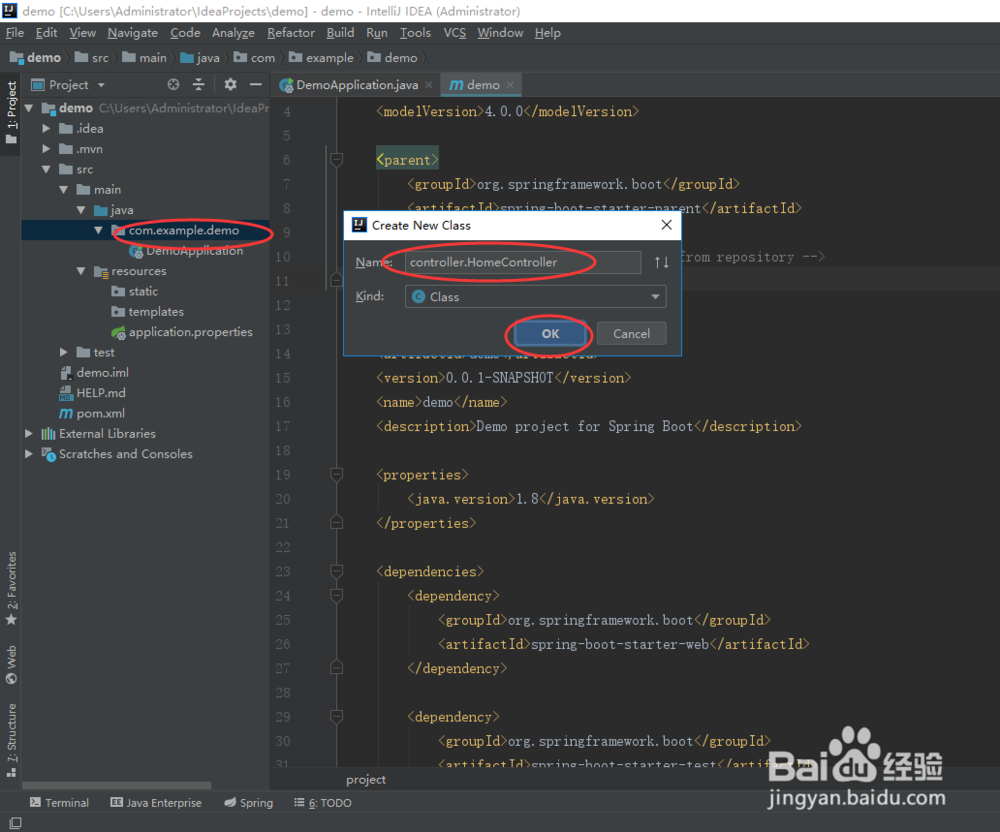Click fold marker at properties line 19

pos(337,474)
